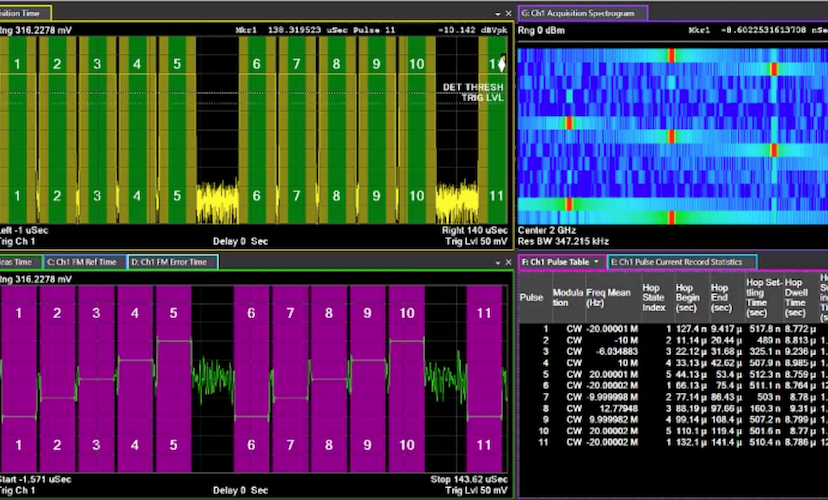
Task: Open the FM Error Time panel dropdown arrow
Action: click(498, 262)
